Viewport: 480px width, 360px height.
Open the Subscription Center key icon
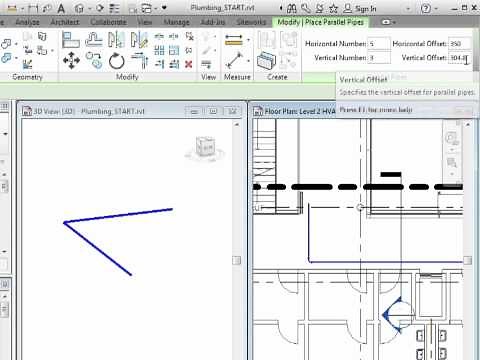click(306, 8)
